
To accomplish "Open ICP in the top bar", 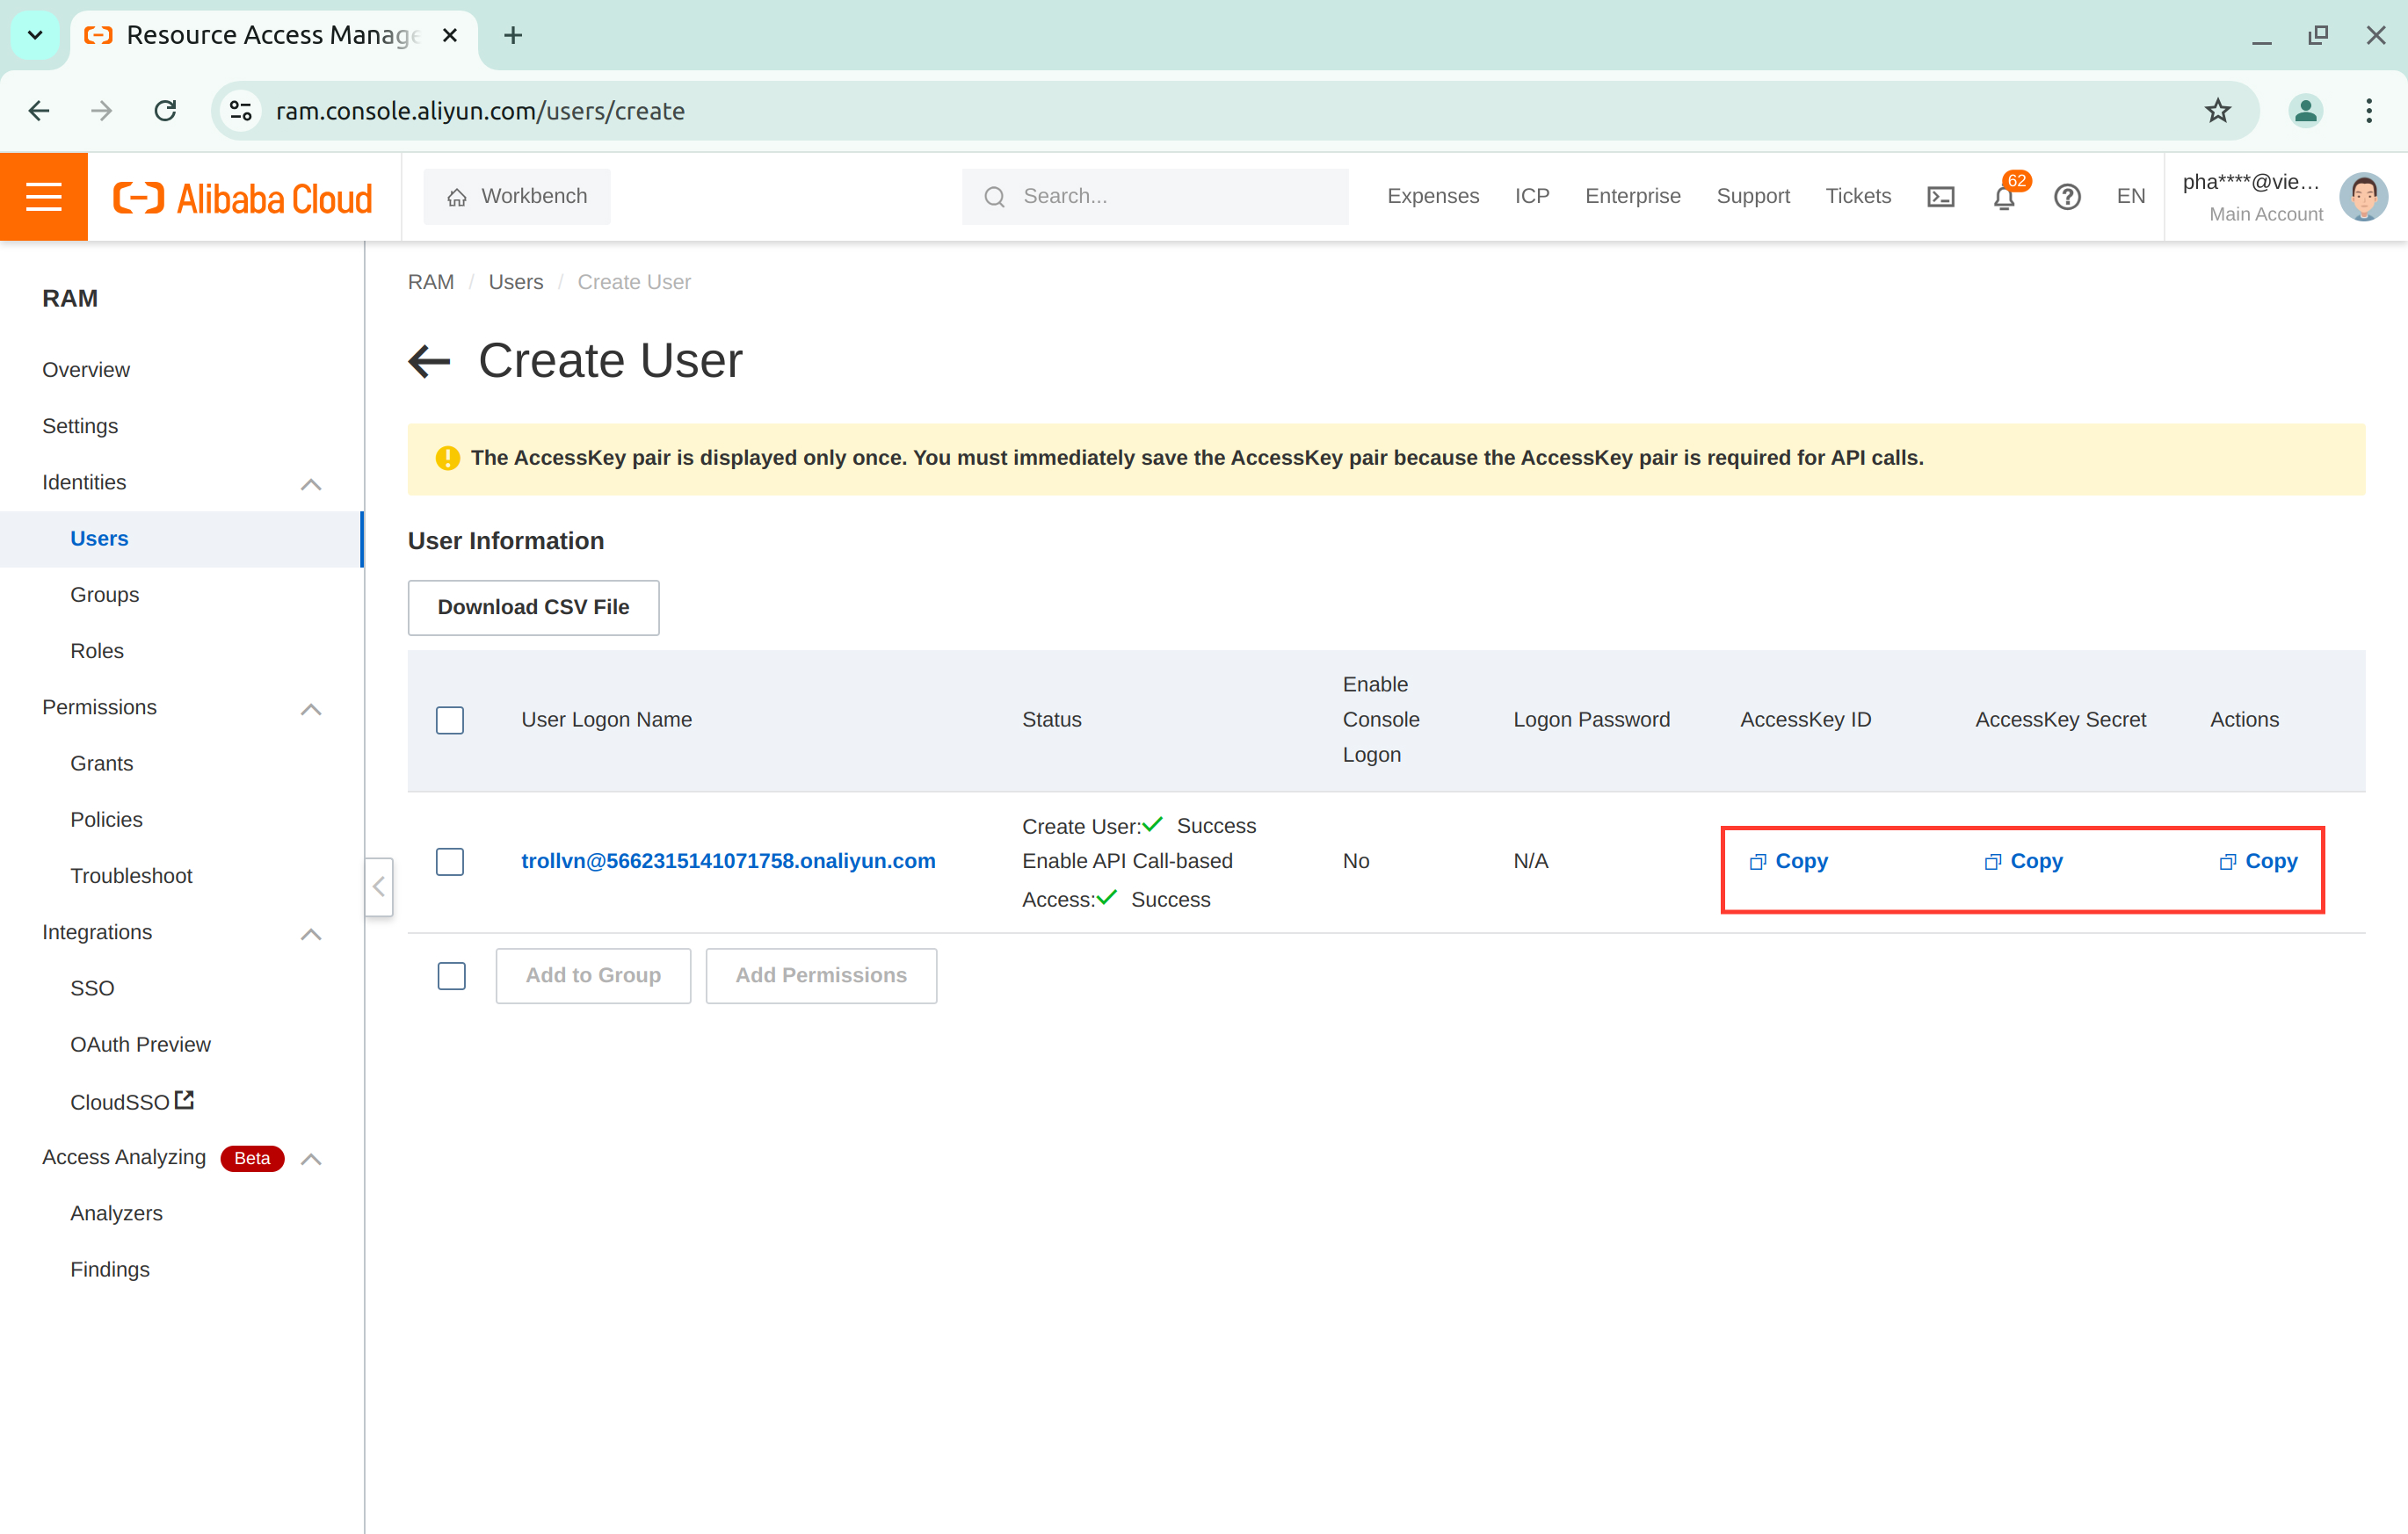I will [1532, 197].
